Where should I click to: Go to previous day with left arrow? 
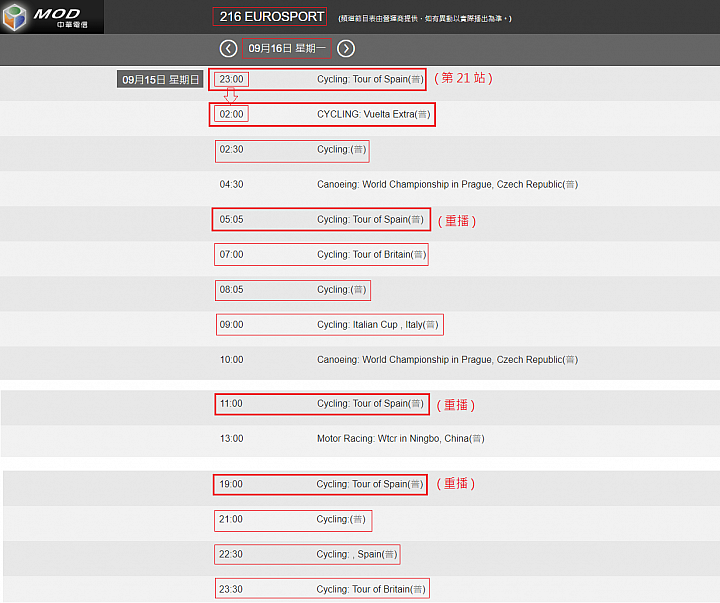(228, 49)
